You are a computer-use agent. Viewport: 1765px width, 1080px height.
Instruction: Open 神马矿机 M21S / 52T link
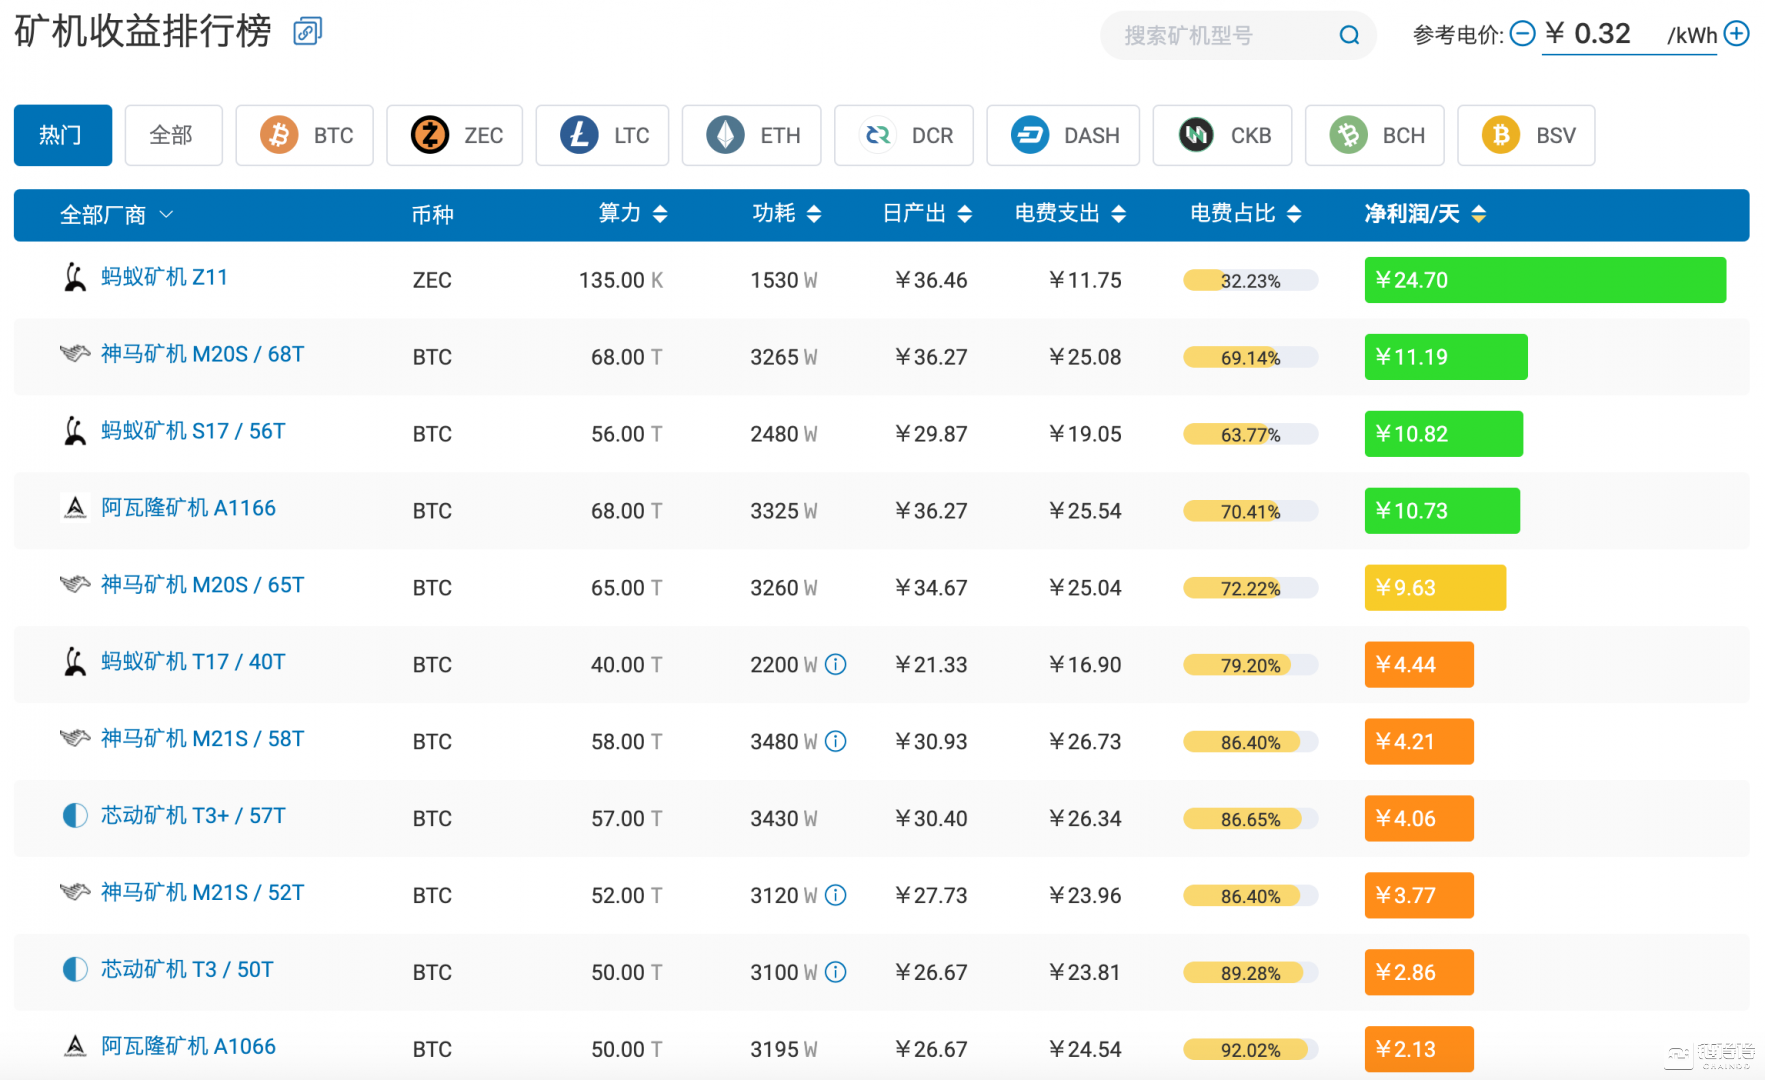(x=202, y=893)
